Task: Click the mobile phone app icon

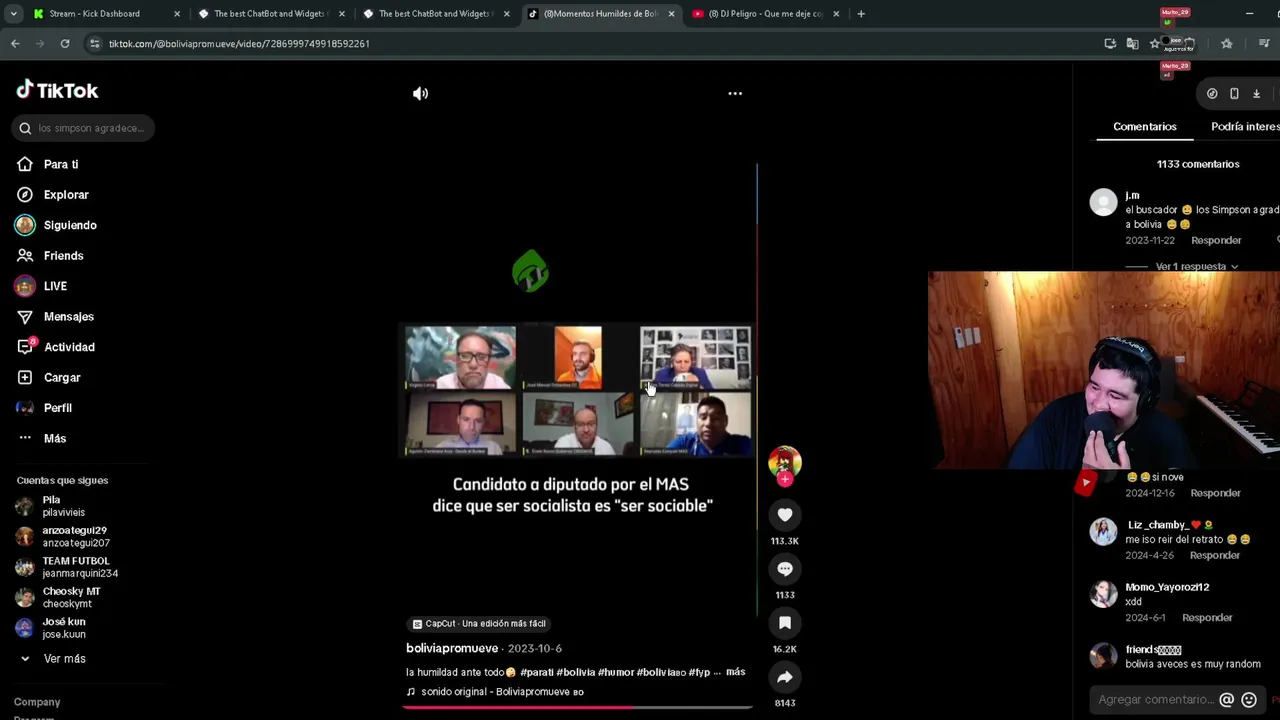Action: 1234,94
